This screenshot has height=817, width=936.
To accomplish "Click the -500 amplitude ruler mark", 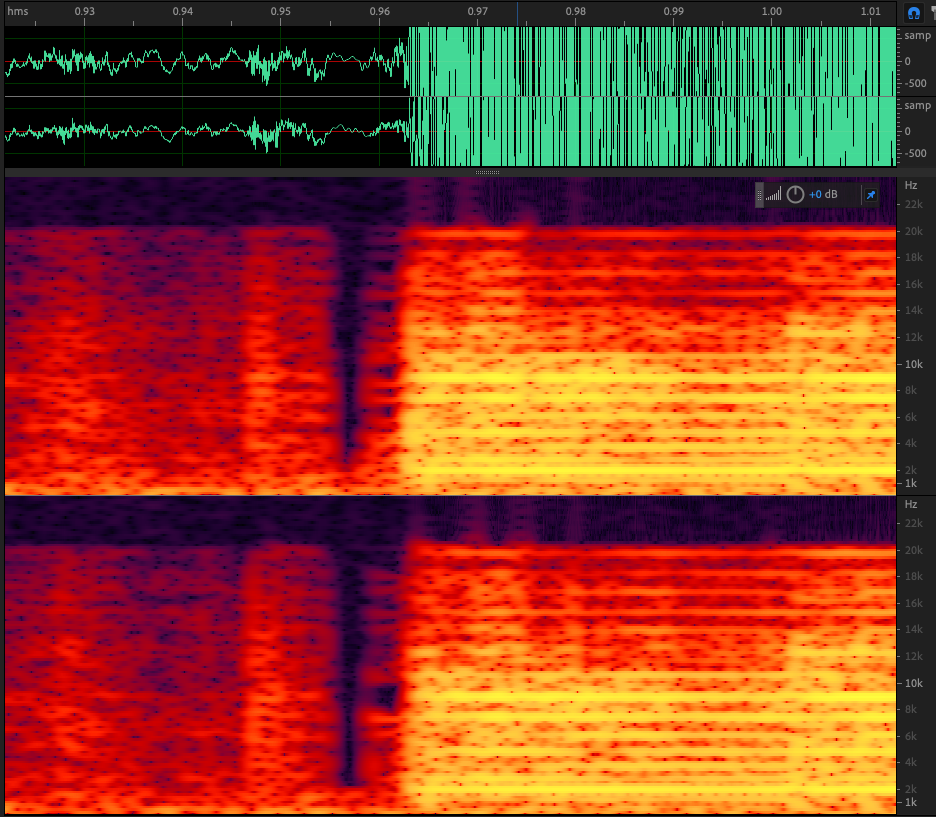I will point(915,83).
